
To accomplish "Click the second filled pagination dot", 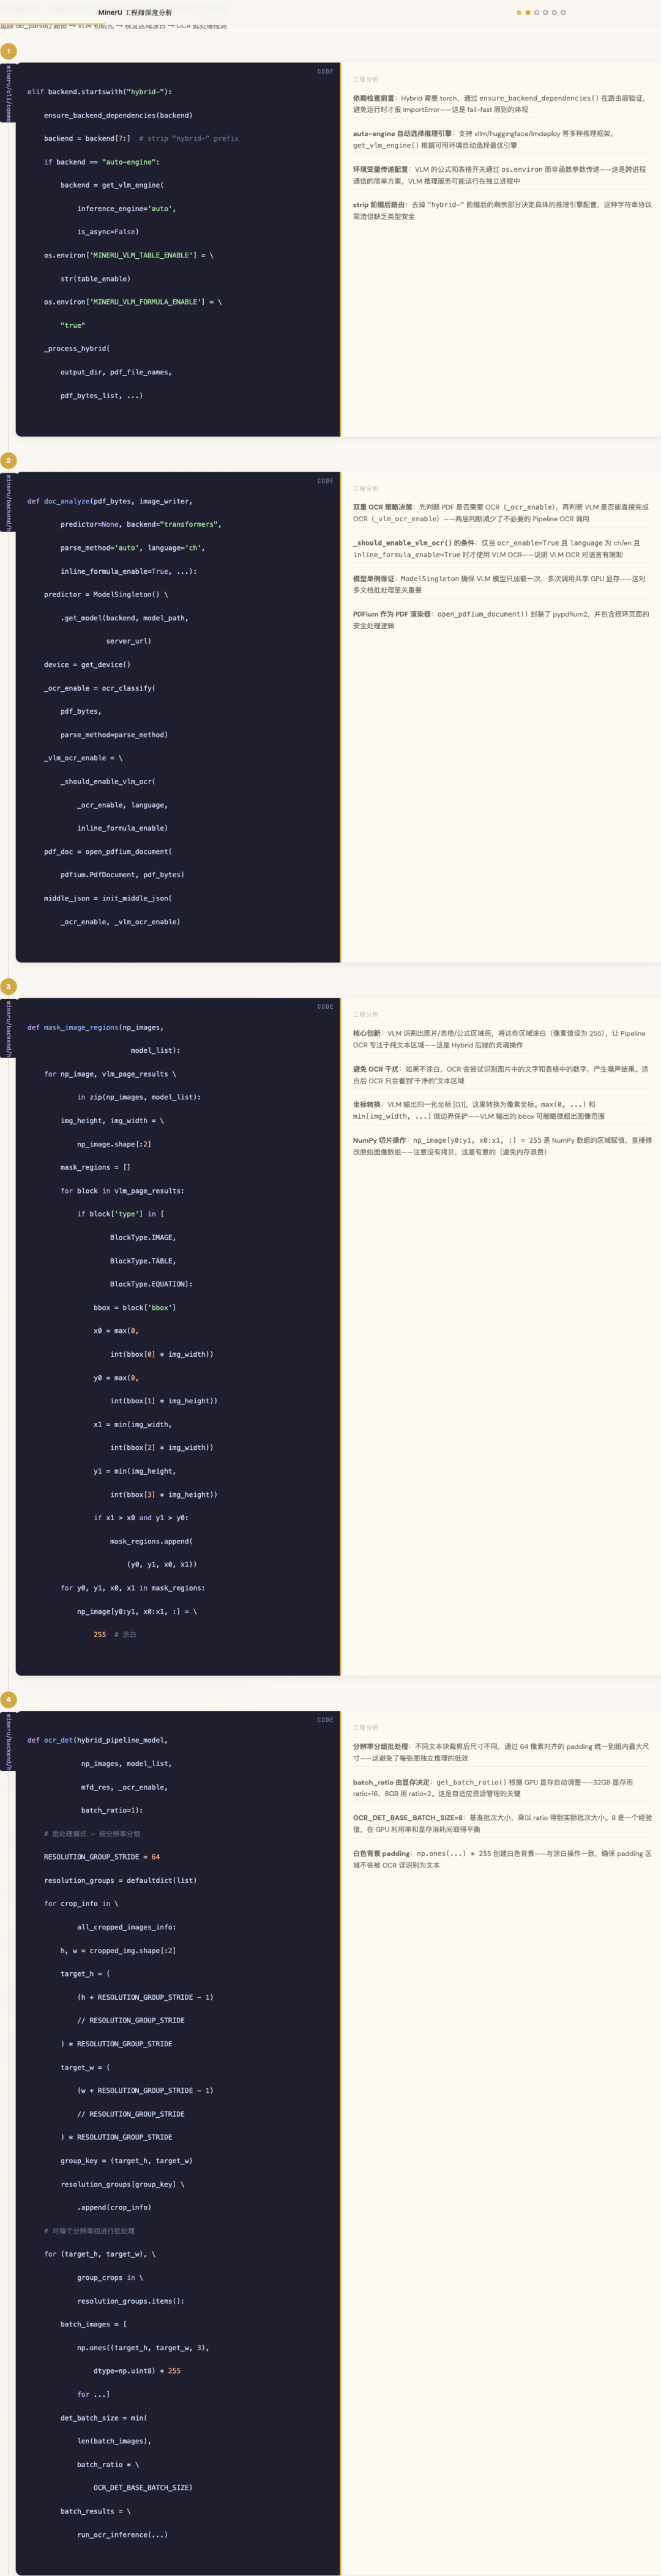I will click(527, 12).
